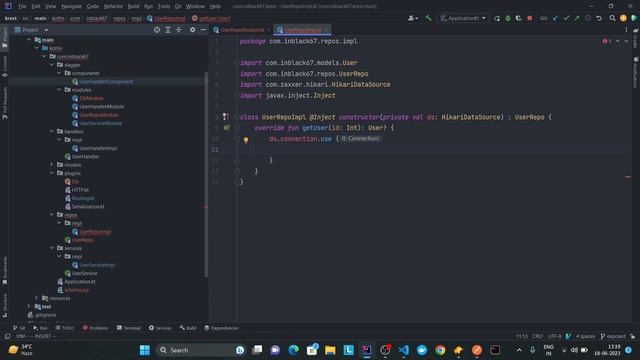Select Serialization.kt in plugins folder

point(88,207)
